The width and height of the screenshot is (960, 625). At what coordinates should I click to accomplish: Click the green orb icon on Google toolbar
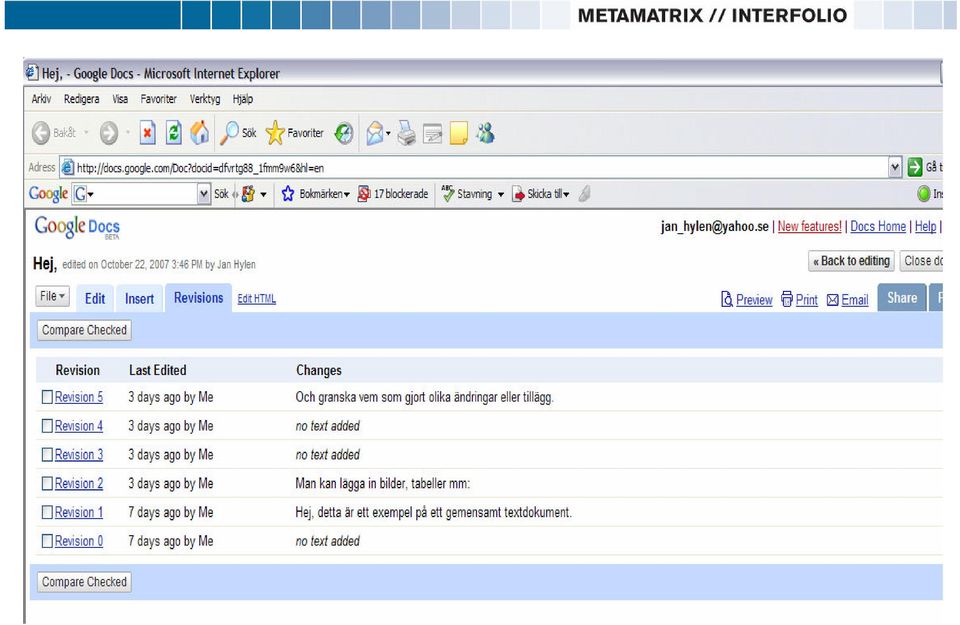point(924,194)
